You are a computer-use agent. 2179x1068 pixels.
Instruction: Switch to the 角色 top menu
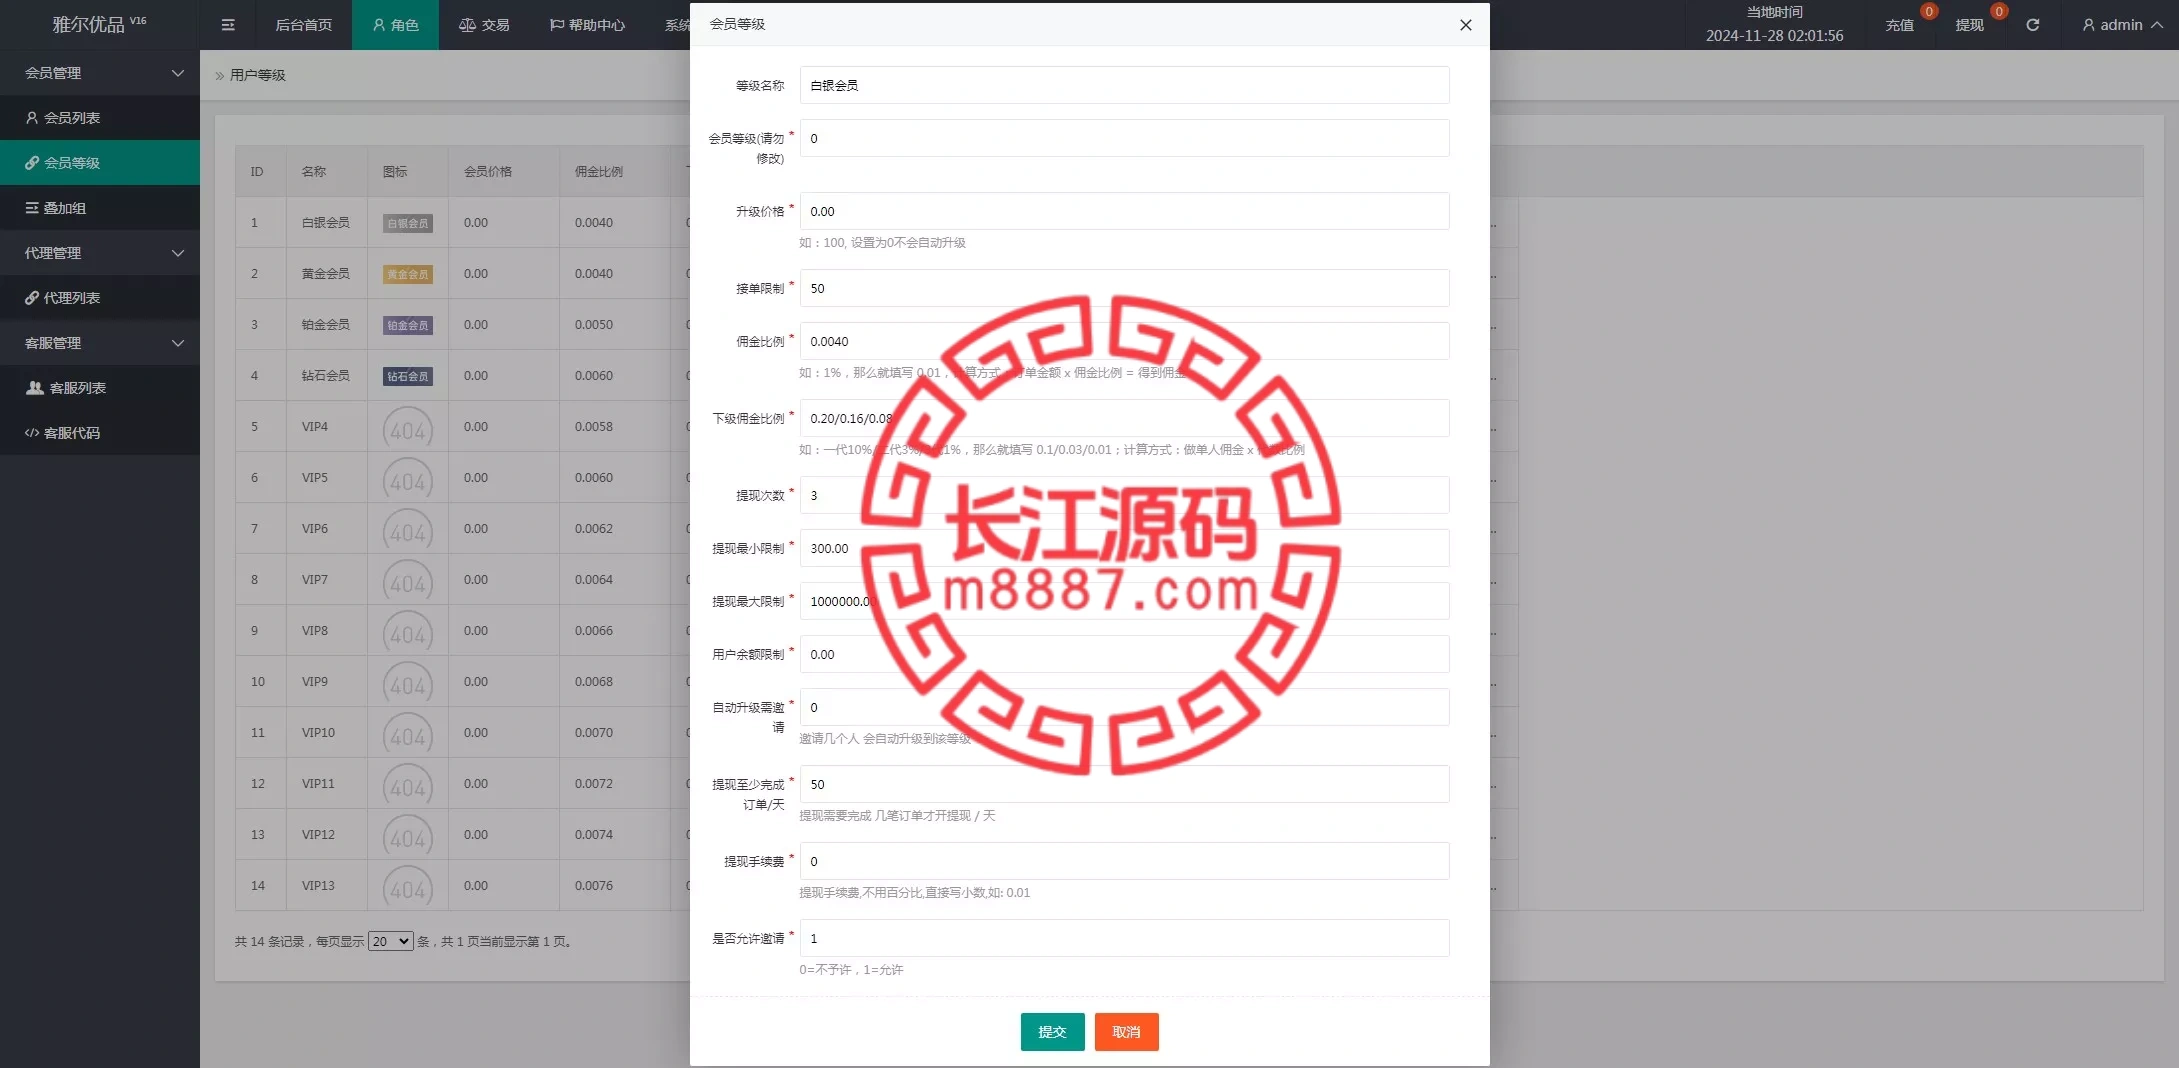pyautogui.click(x=395, y=25)
